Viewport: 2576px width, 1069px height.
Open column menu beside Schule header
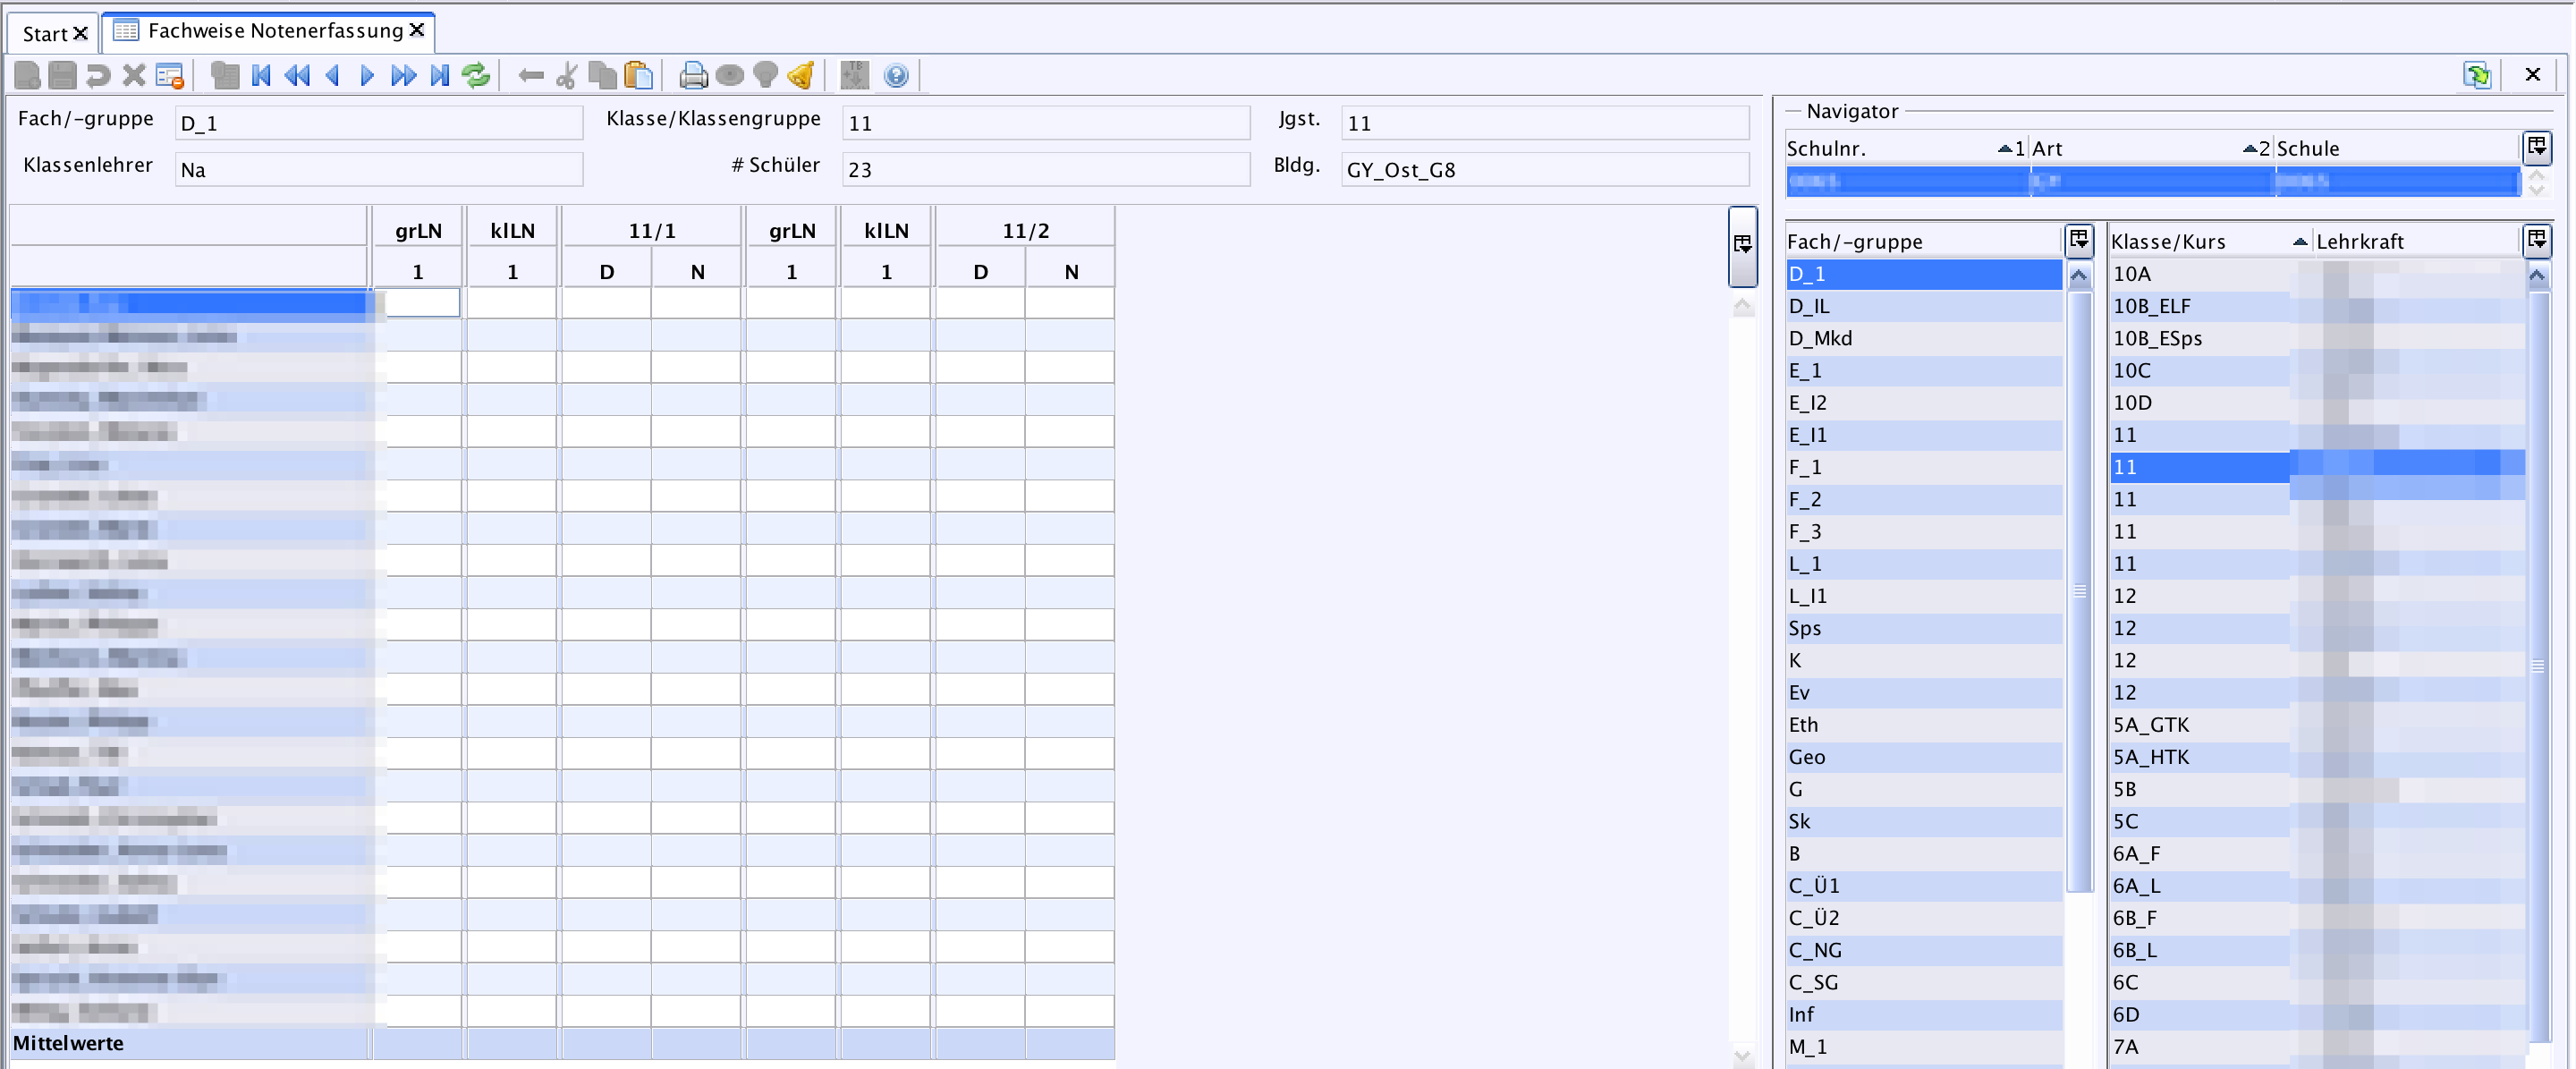coord(2537,148)
